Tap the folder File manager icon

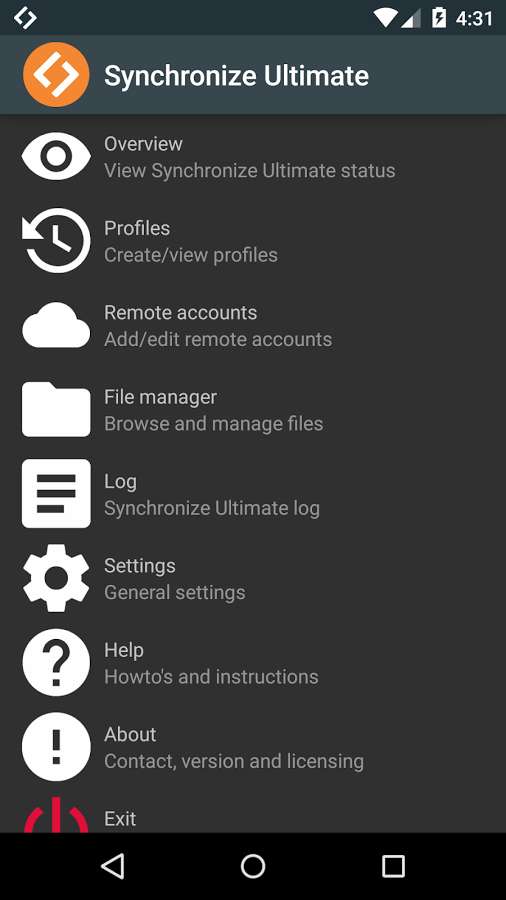tap(56, 409)
